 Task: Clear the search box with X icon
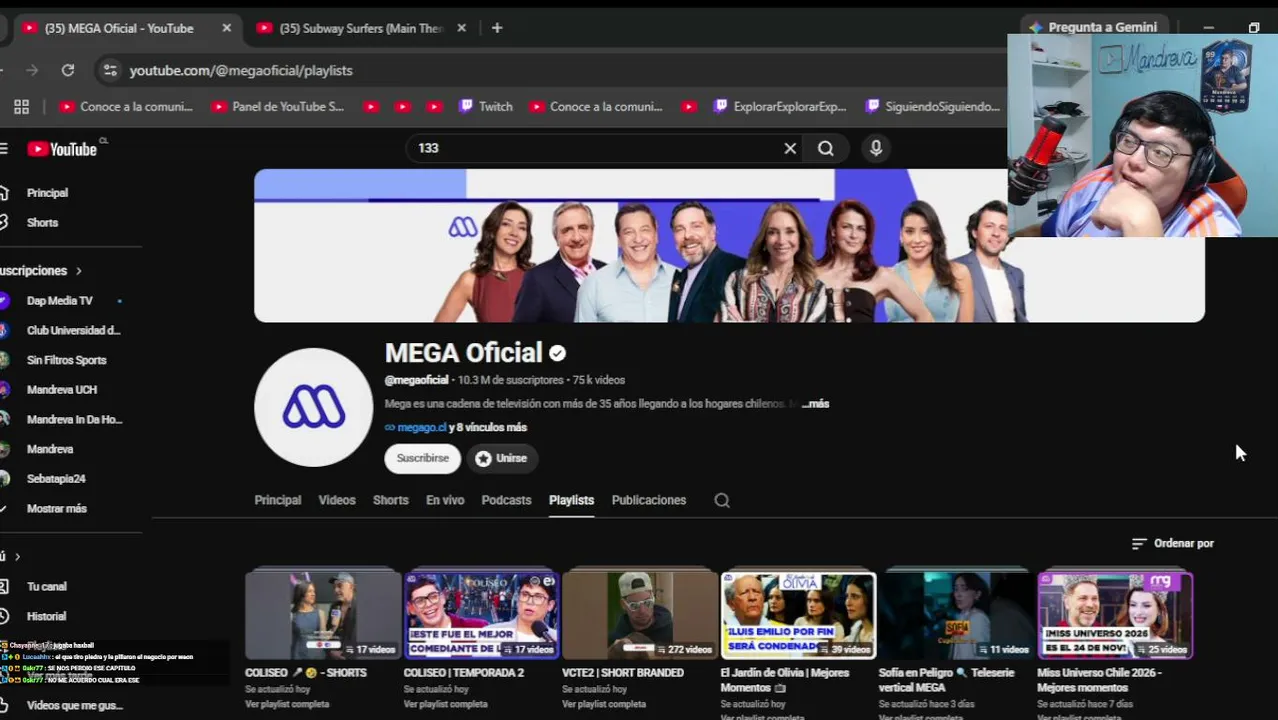coord(790,148)
